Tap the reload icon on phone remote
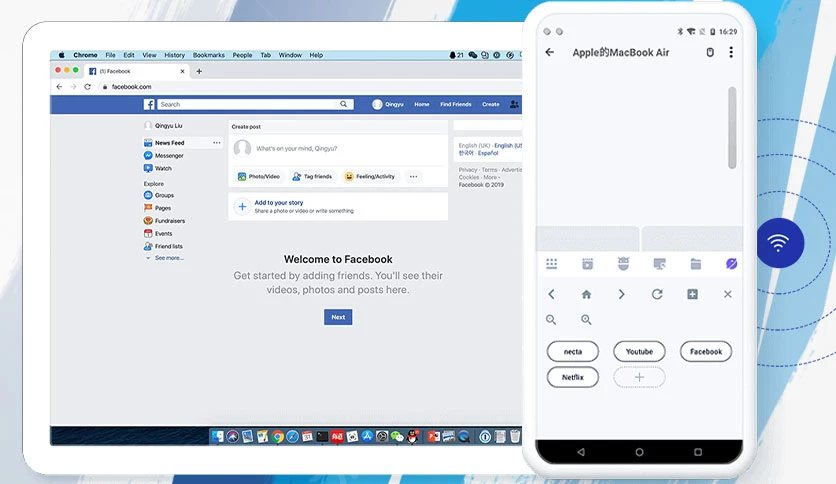 coord(657,294)
